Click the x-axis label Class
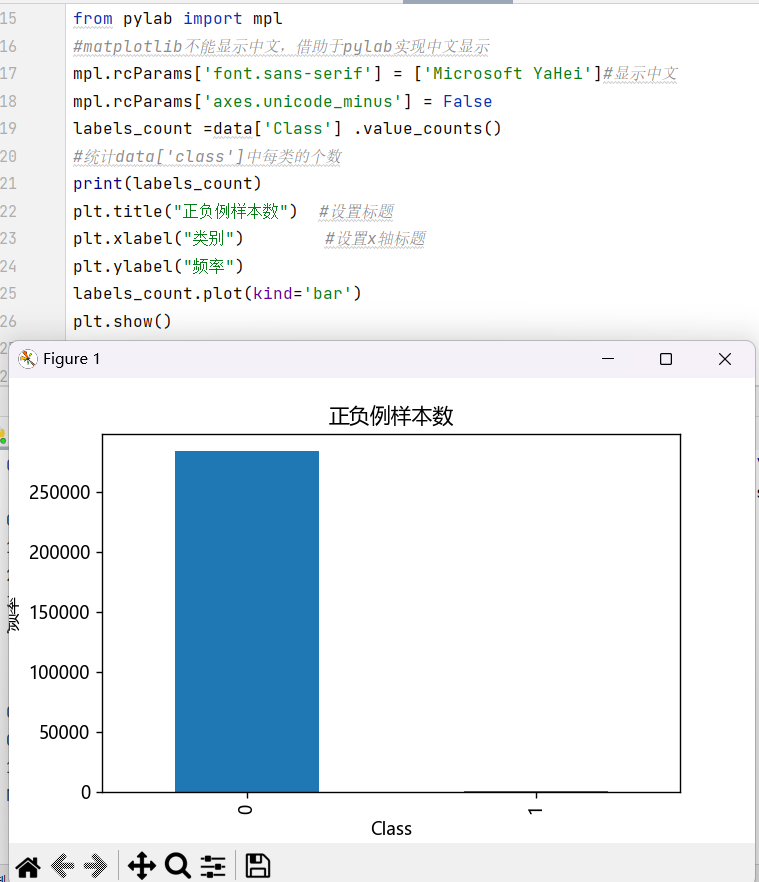The width and height of the screenshot is (759, 882). tap(391, 829)
